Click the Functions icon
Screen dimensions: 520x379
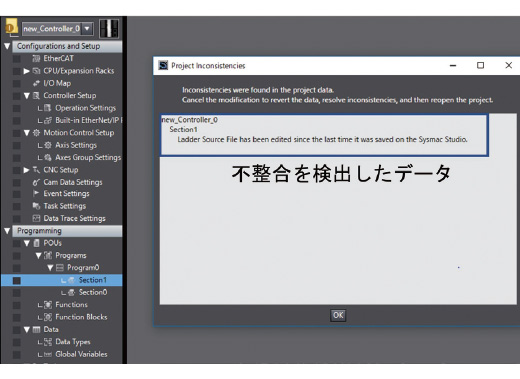click(48, 305)
